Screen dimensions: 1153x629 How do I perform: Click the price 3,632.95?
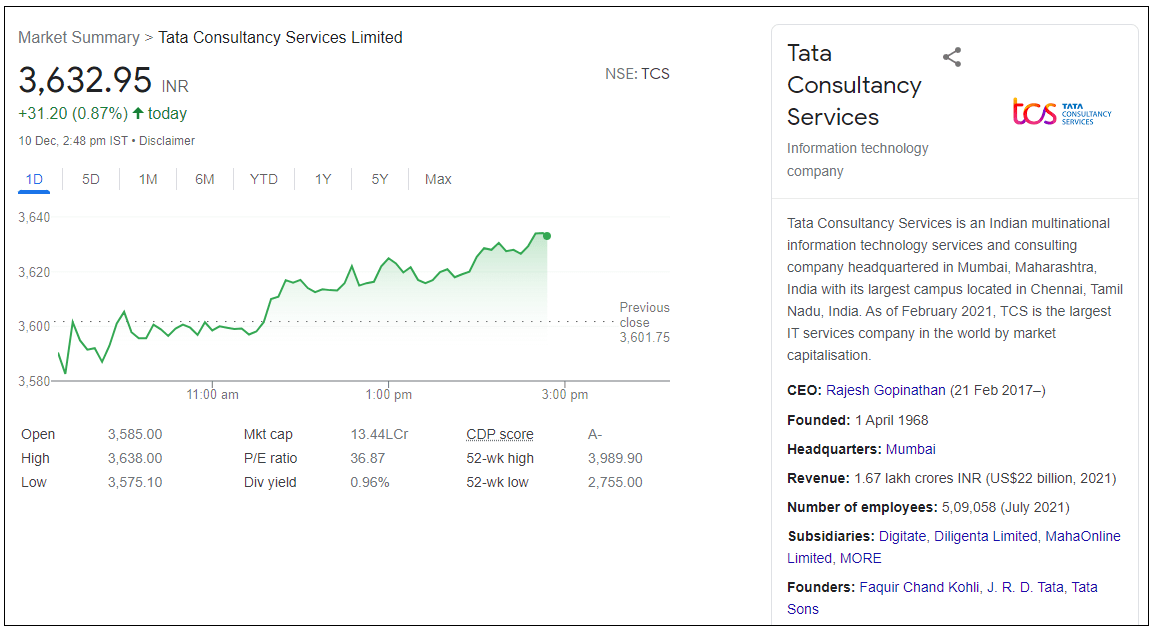[85, 80]
